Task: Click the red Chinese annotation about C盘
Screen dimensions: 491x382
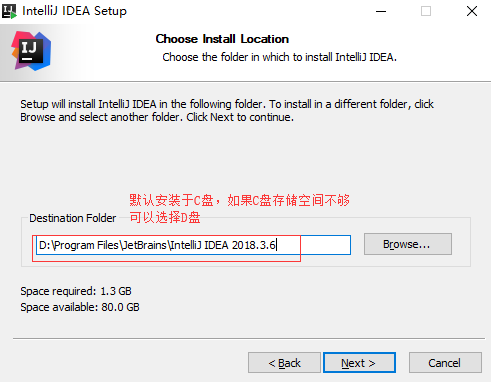Action: pos(239,201)
